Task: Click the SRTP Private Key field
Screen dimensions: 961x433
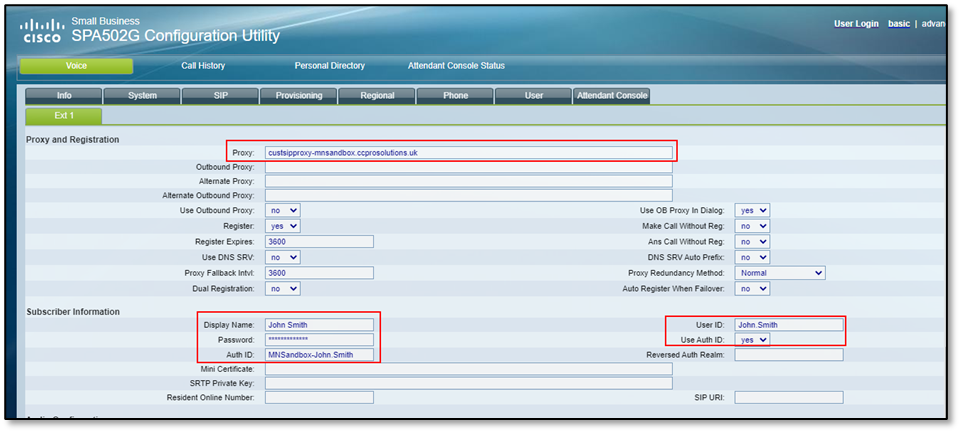Action: click(469, 383)
